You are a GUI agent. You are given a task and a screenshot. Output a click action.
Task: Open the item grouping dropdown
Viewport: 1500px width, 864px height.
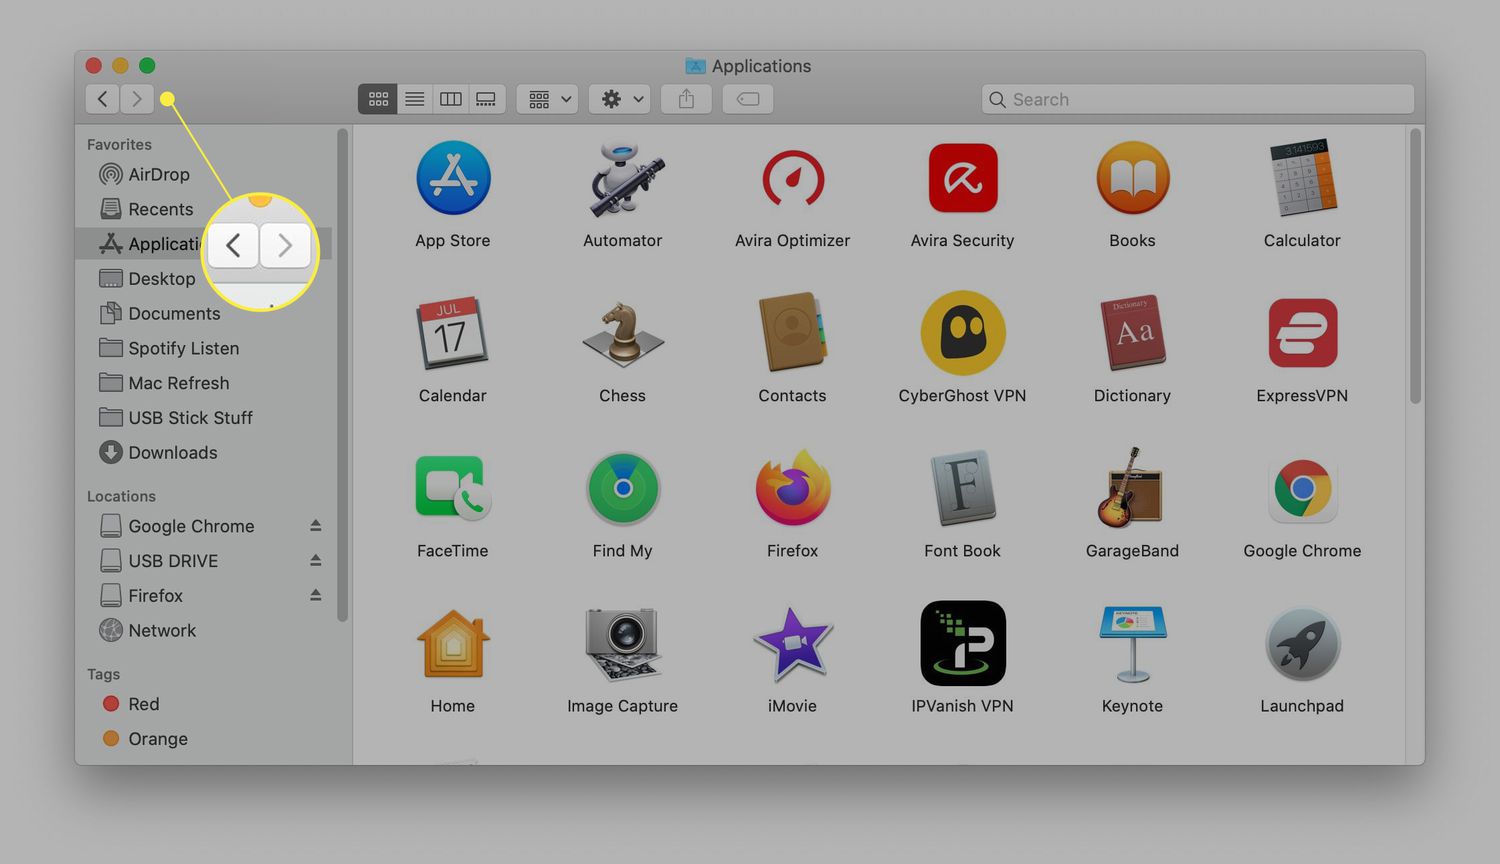pyautogui.click(x=546, y=98)
